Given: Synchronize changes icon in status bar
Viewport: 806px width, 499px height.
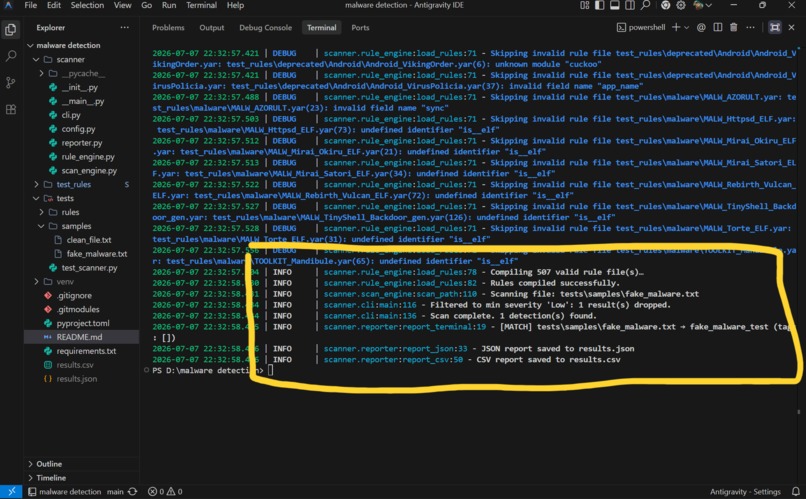Looking at the screenshot, I should (133, 492).
